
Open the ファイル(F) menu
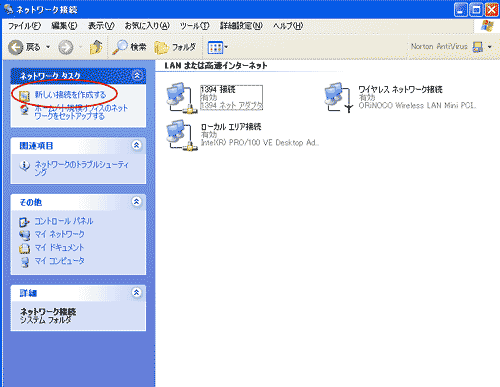[x=24, y=26]
